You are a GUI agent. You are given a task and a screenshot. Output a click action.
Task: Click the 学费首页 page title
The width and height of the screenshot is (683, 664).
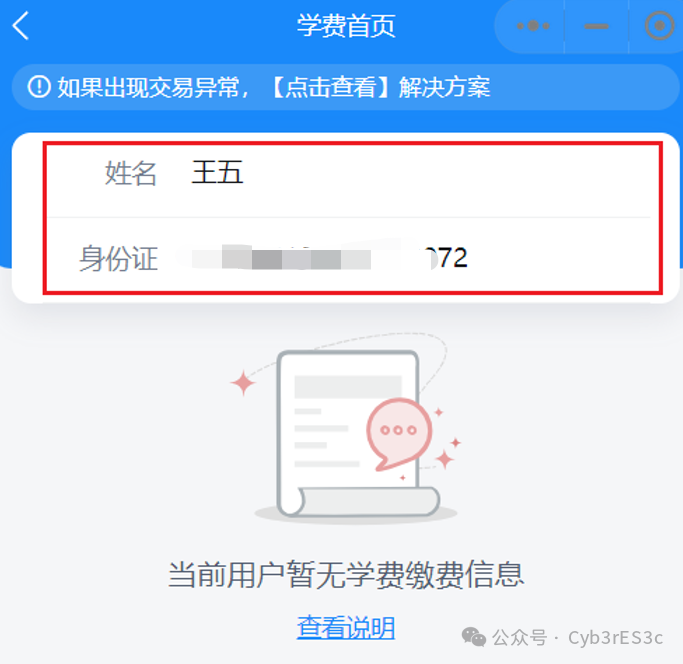pyautogui.click(x=346, y=26)
